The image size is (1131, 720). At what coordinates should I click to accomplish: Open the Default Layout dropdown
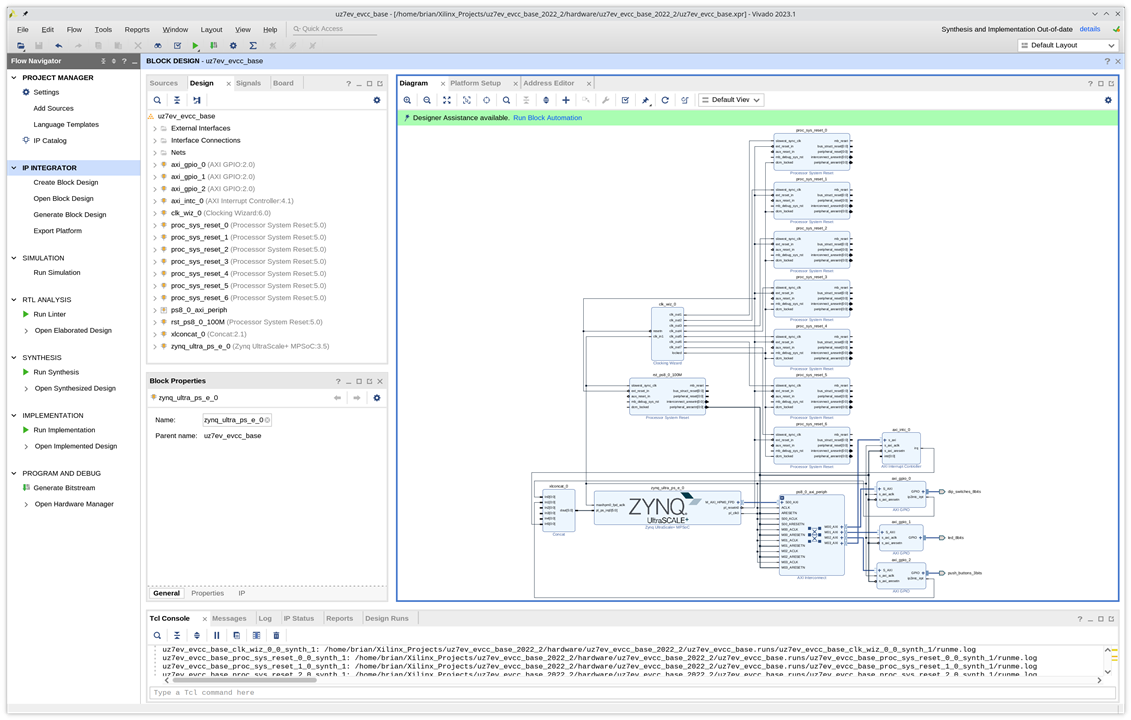click(x=1066, y=45)
